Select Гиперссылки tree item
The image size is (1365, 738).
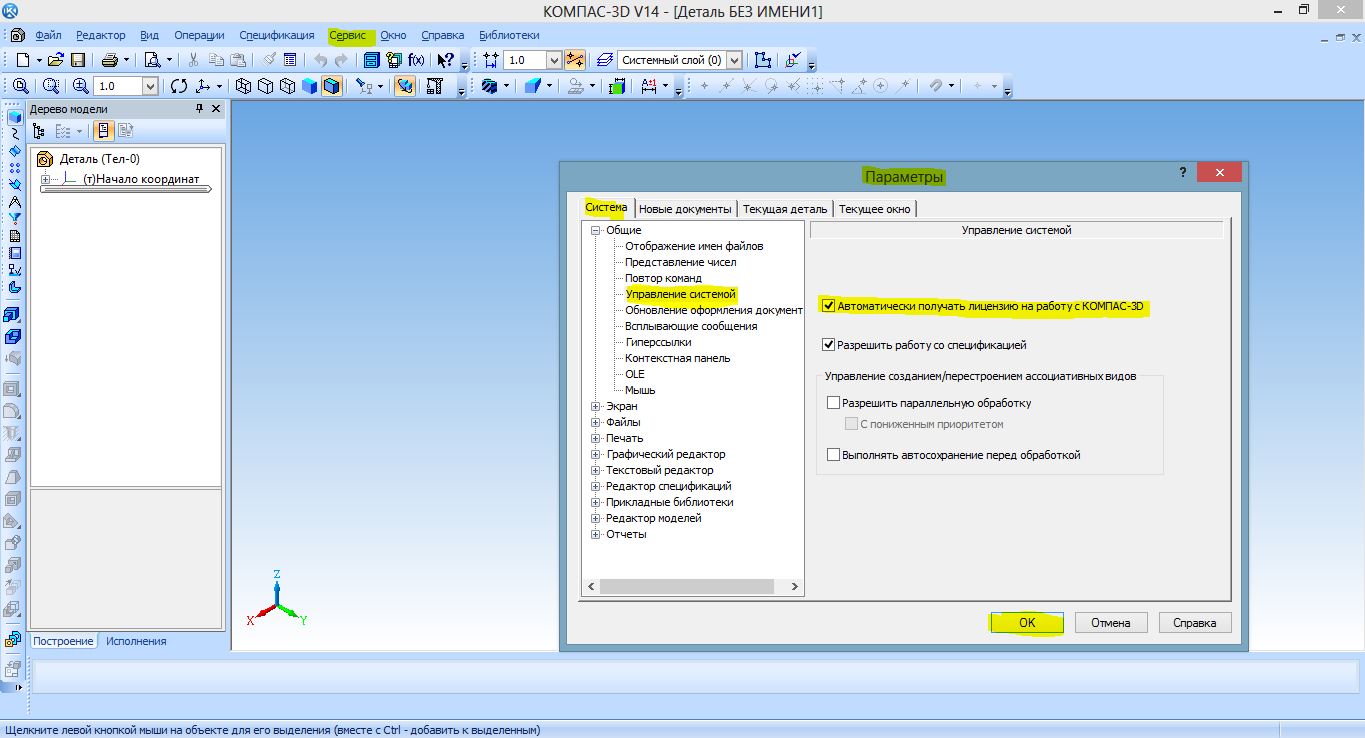[x=658, y=342]
